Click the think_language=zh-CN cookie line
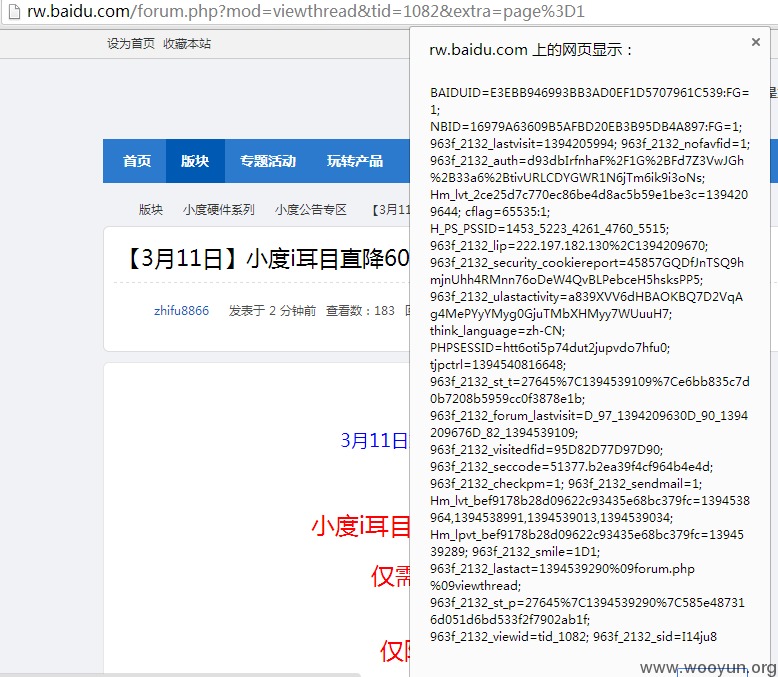This screenshot has width=778, height=677. point(498,331)
